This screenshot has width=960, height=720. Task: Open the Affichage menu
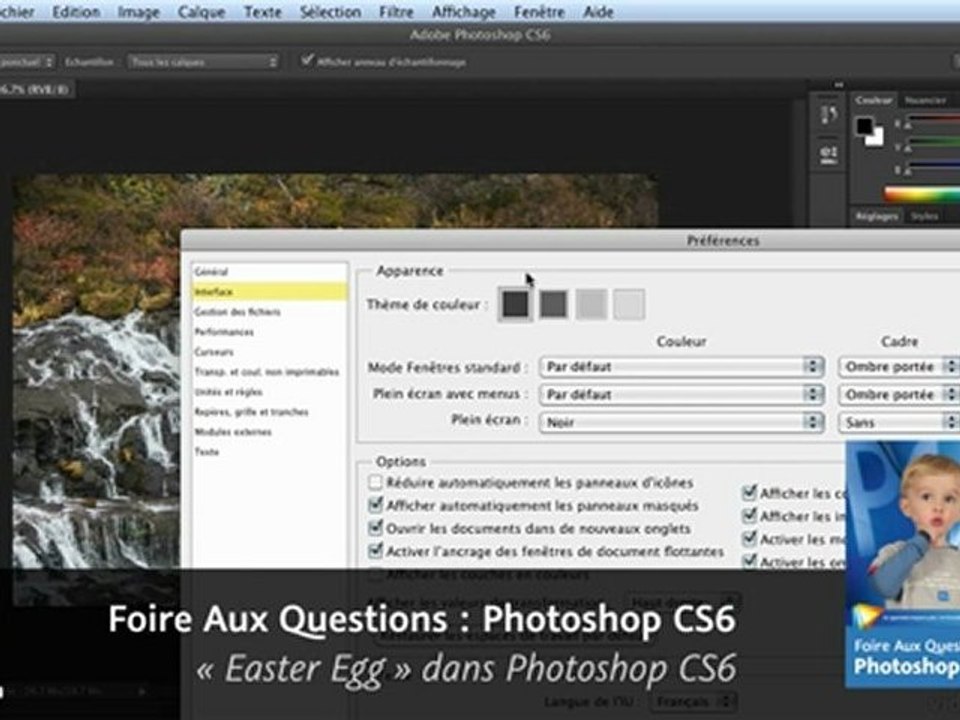point(463,12)
